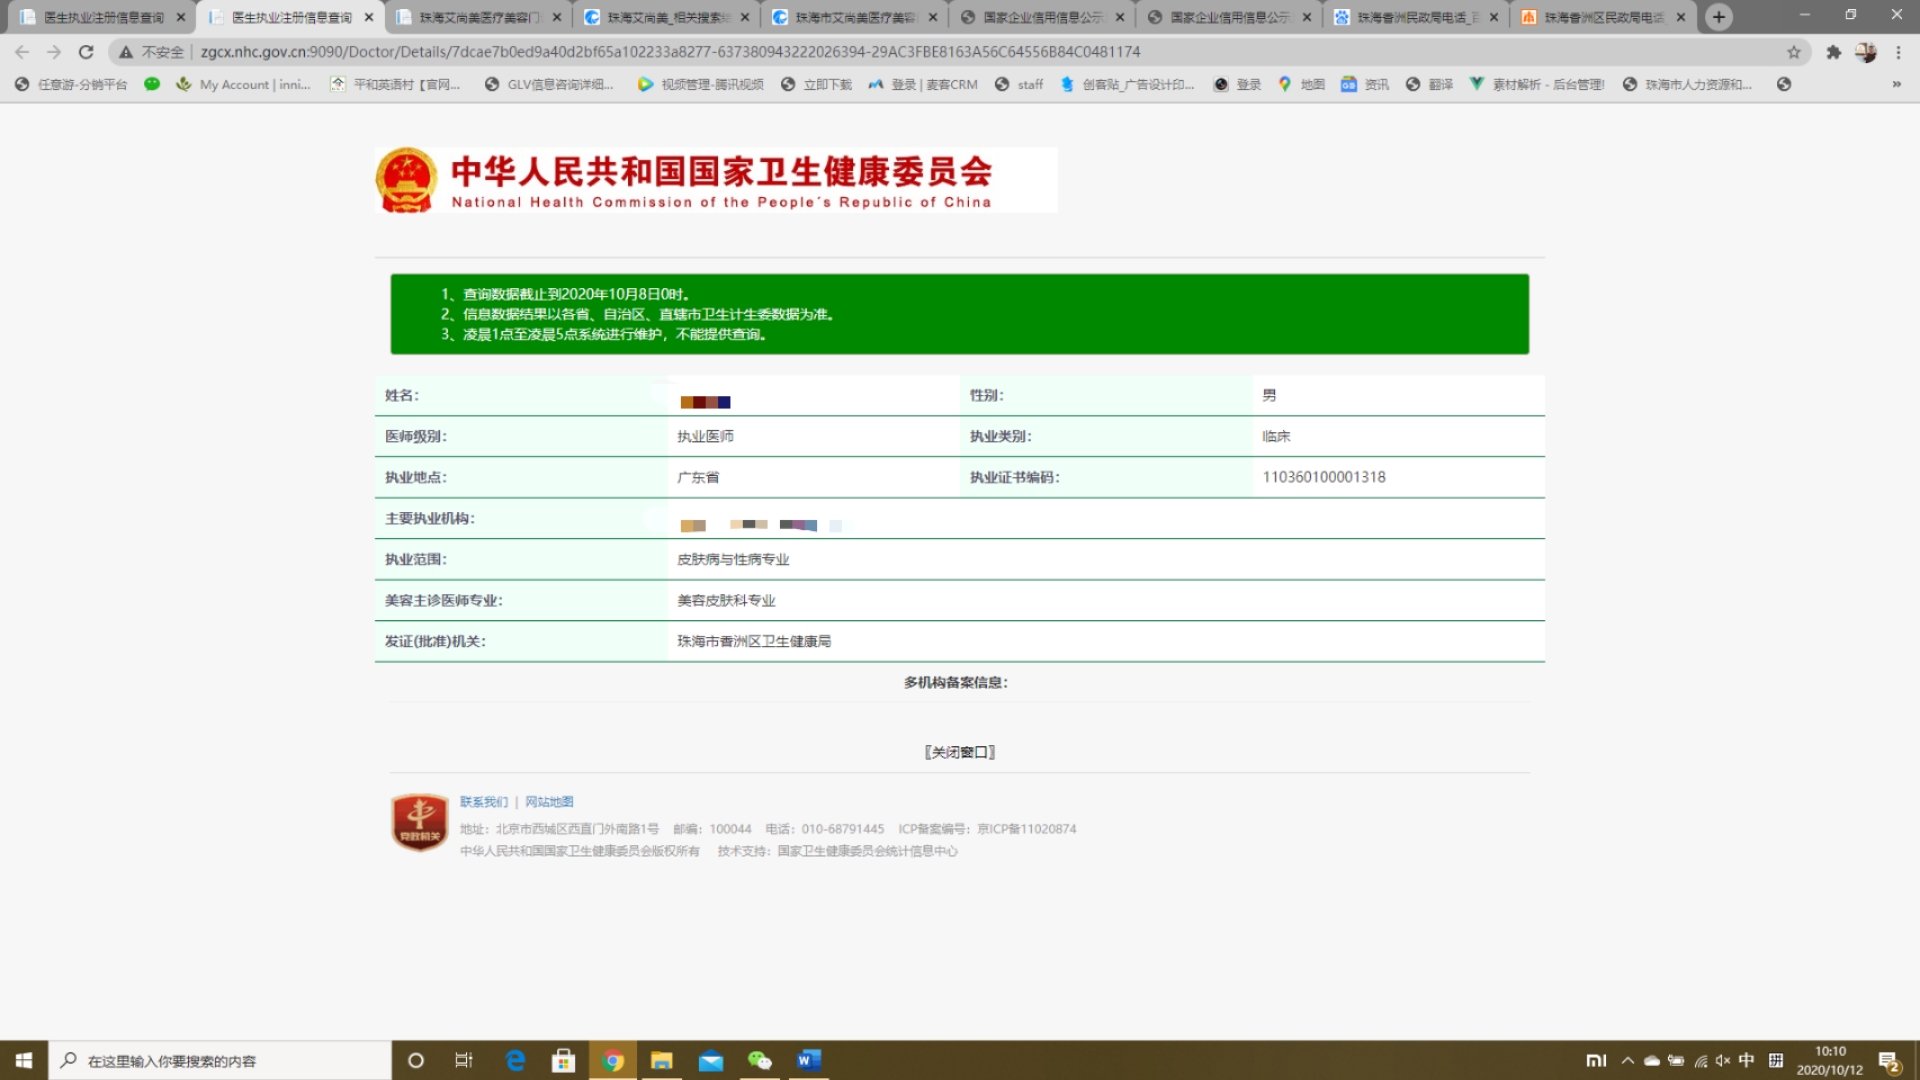Switch to 珠海艾尚美医疗美容门 tab
The image size is (1920, 1080).
[478, 17]
